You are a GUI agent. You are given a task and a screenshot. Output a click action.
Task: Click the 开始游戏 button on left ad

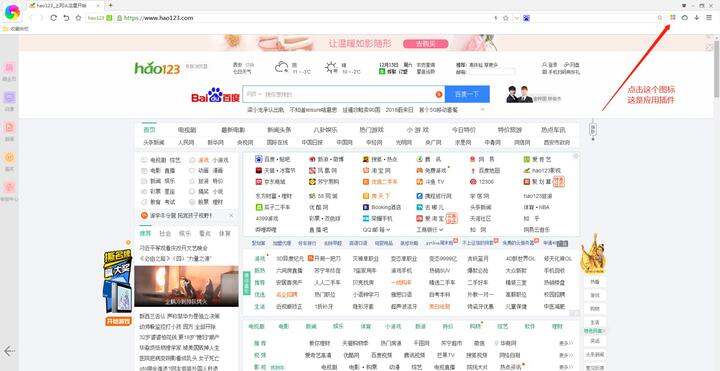(118, 321)
